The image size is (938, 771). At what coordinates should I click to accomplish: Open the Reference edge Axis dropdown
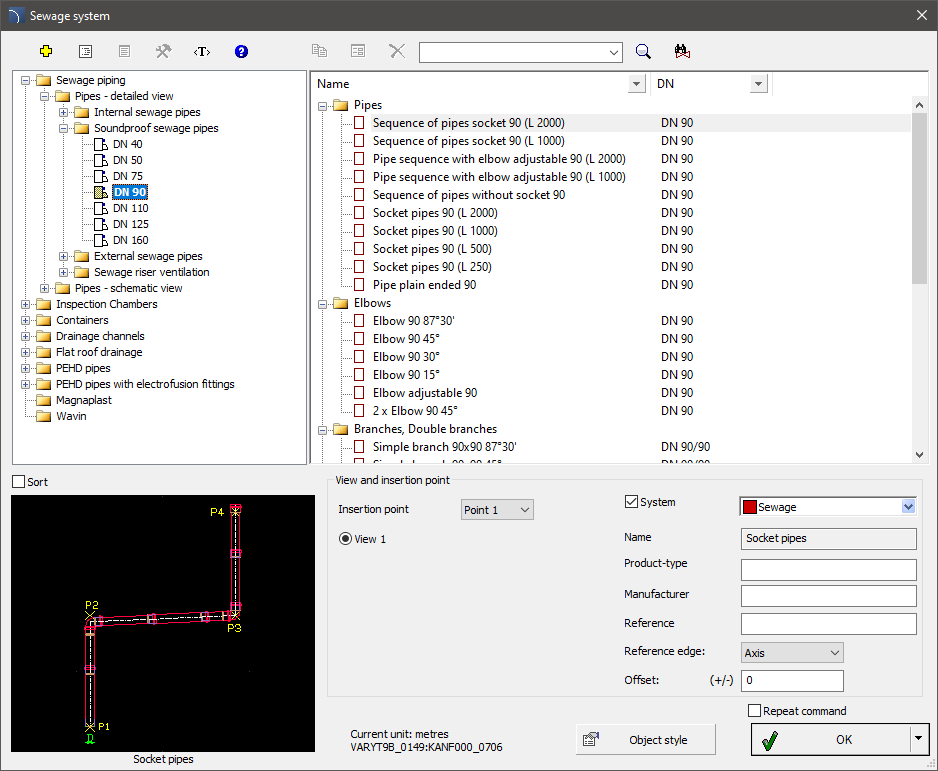coord(792,653)
